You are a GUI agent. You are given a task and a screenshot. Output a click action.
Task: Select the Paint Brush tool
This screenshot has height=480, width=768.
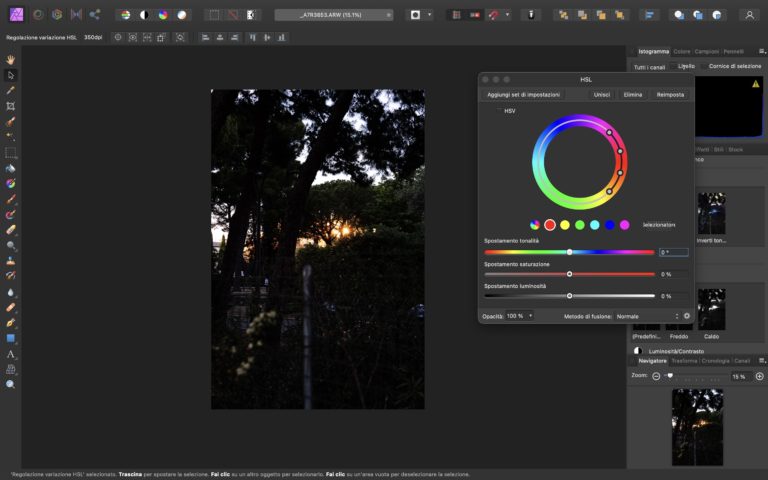[x=10, y=199]
